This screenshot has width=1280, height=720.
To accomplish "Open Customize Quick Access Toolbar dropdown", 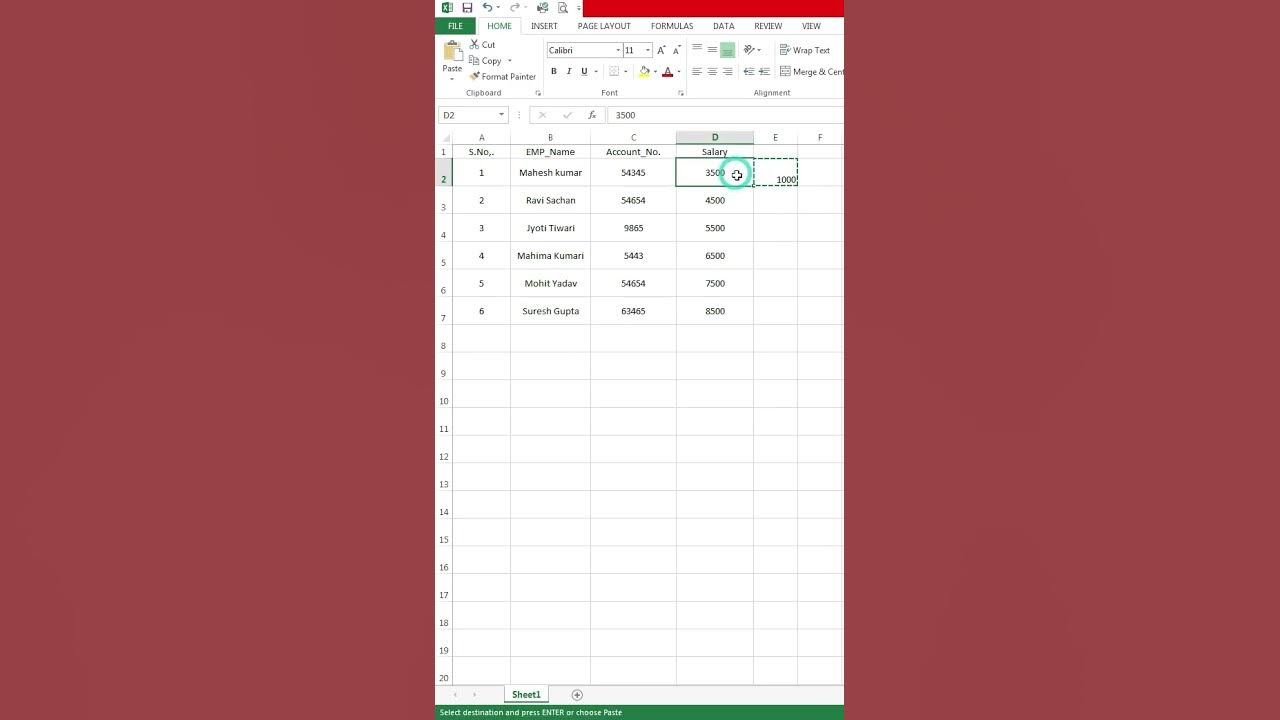I will point(577,8).
